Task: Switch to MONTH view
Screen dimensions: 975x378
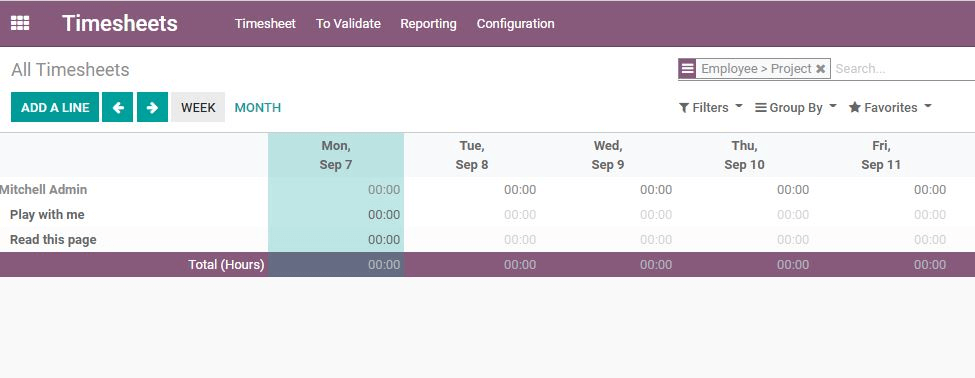Action: (257, 108)
